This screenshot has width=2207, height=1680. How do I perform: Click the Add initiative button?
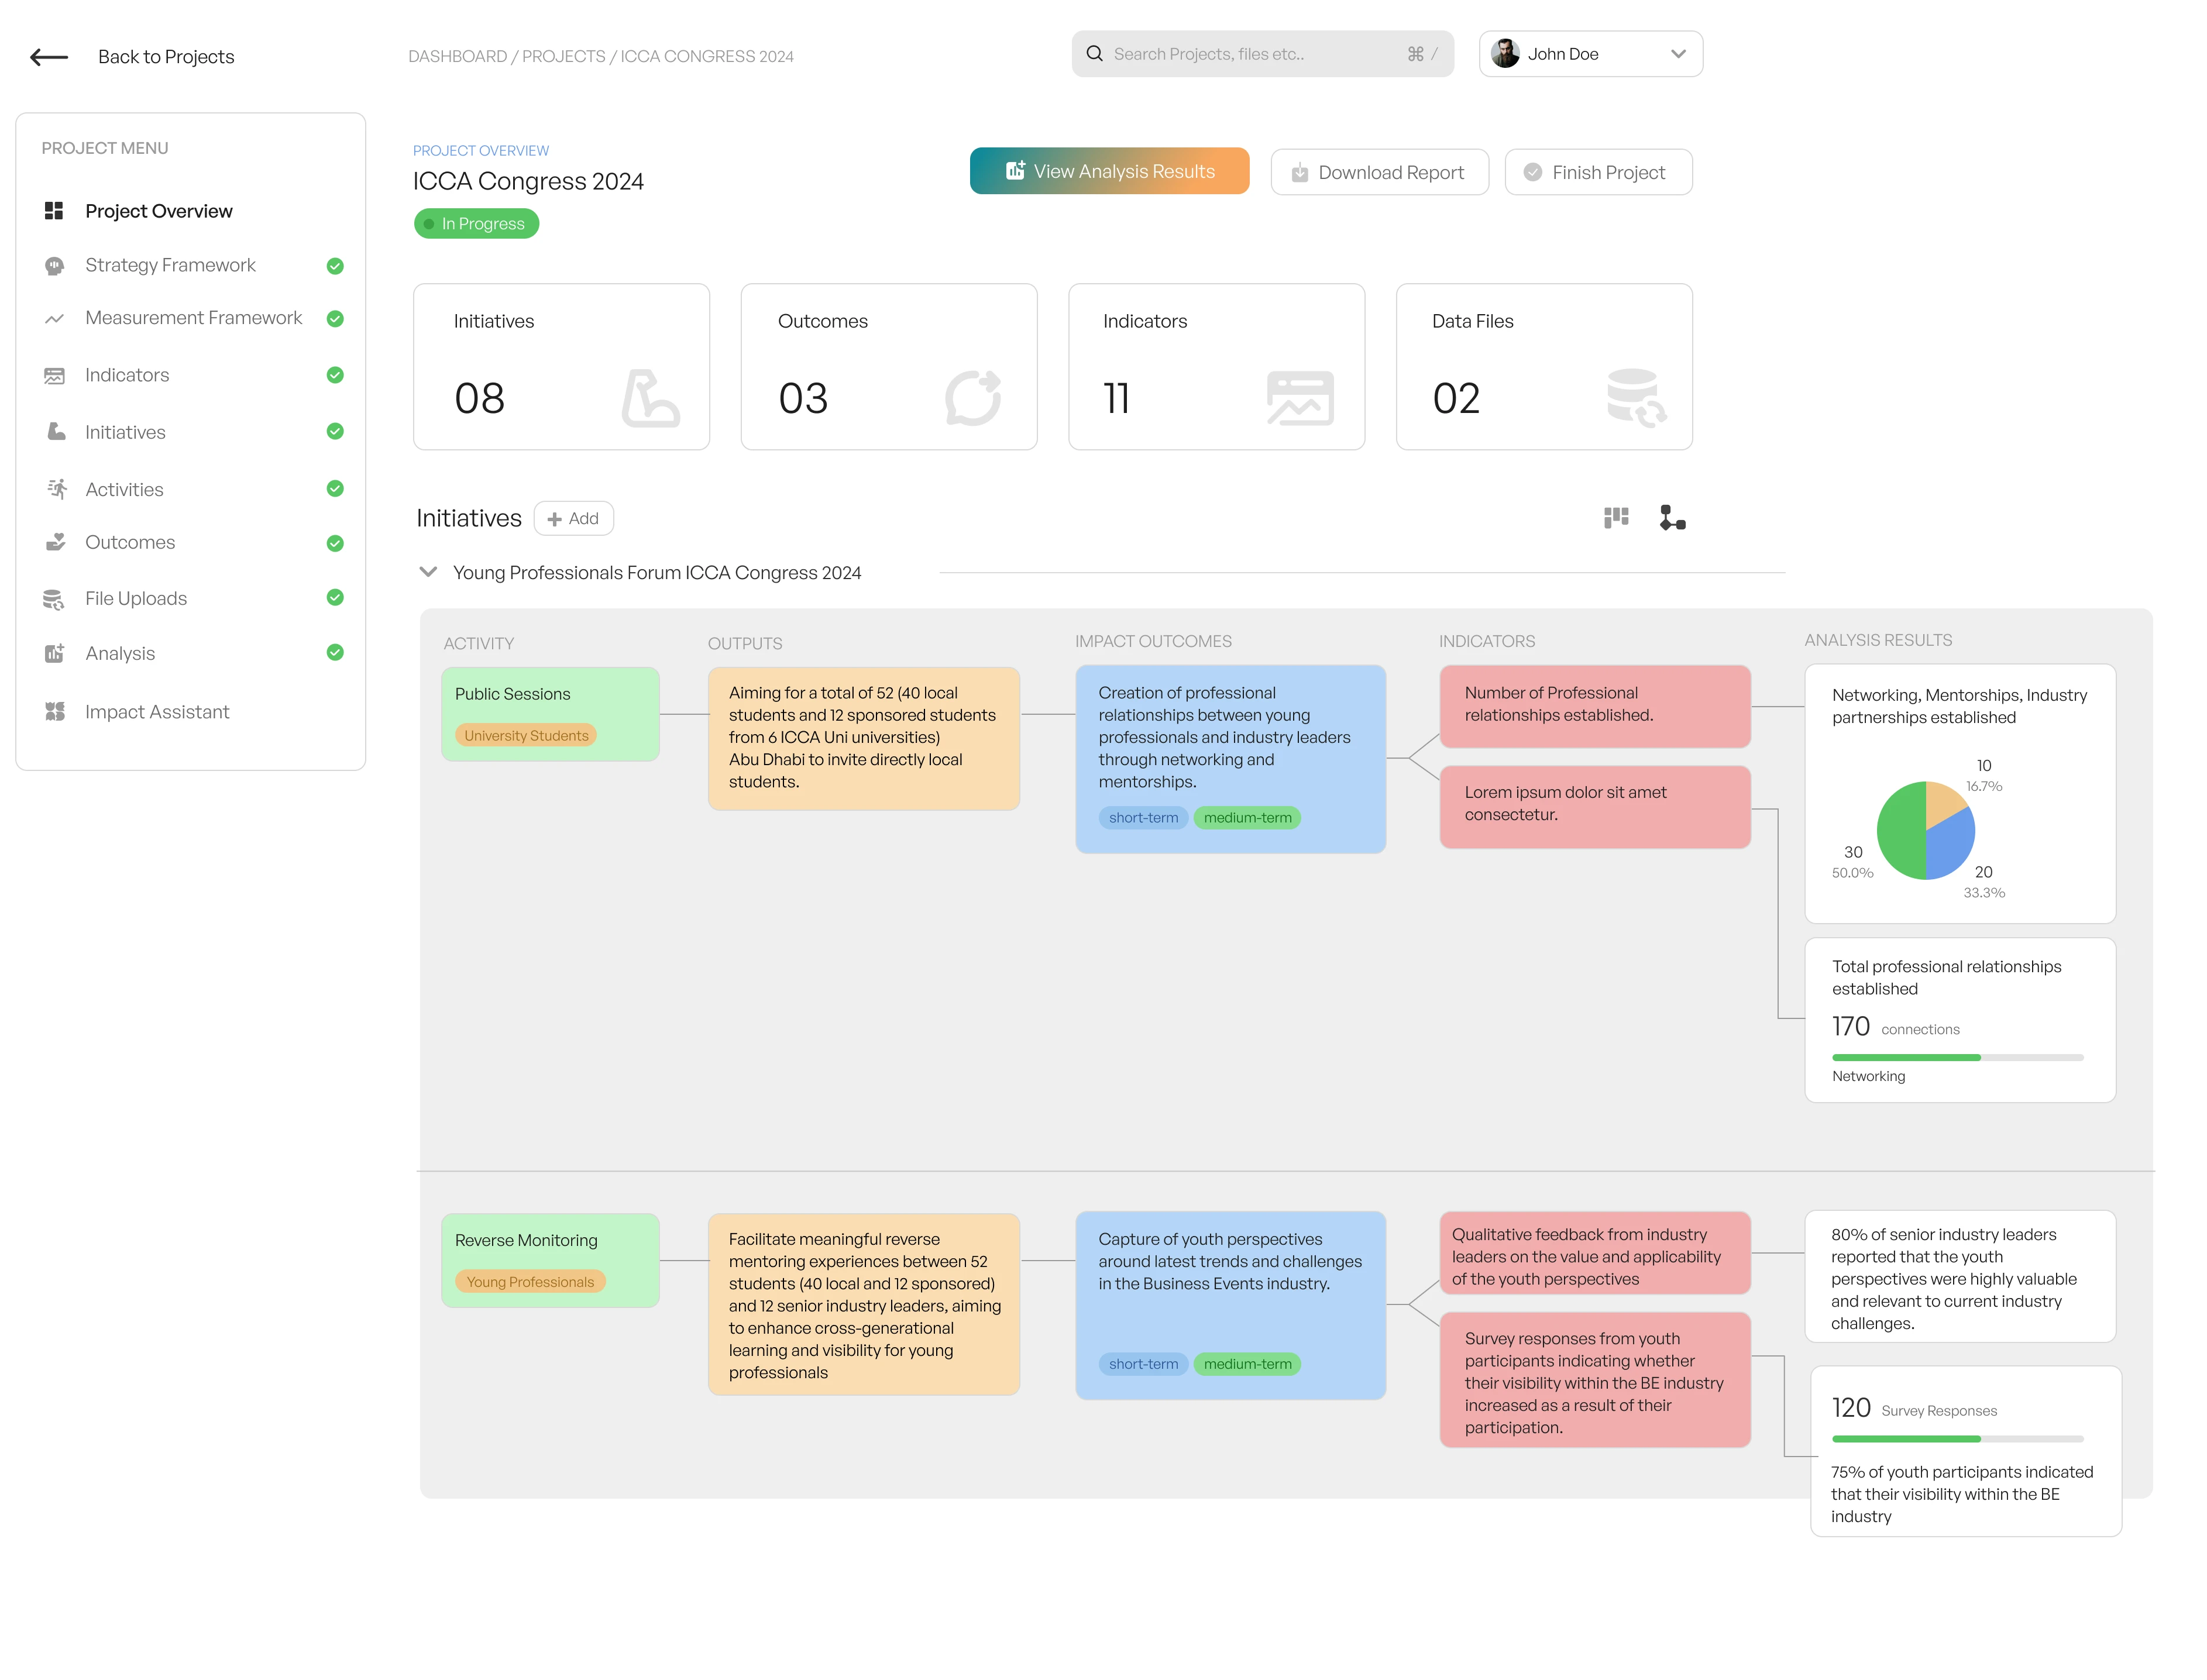[574, 519]
